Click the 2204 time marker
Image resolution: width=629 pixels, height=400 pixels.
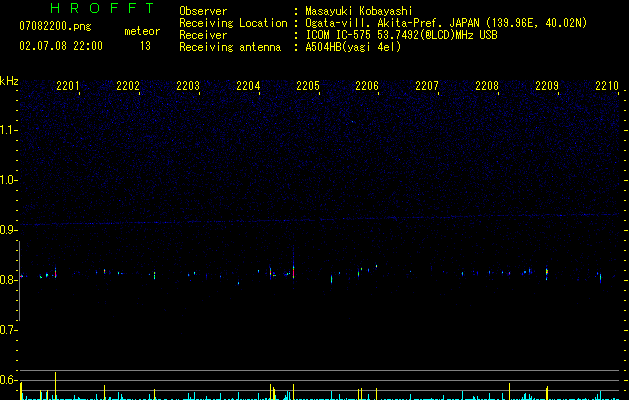point(248,86)
